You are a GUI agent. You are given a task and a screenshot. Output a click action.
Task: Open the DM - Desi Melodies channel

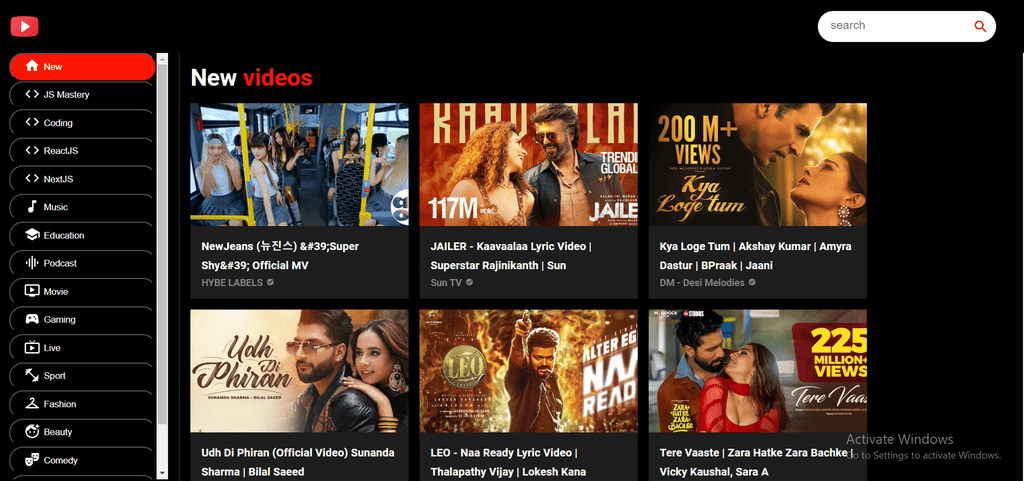click(x=702, y=283)
